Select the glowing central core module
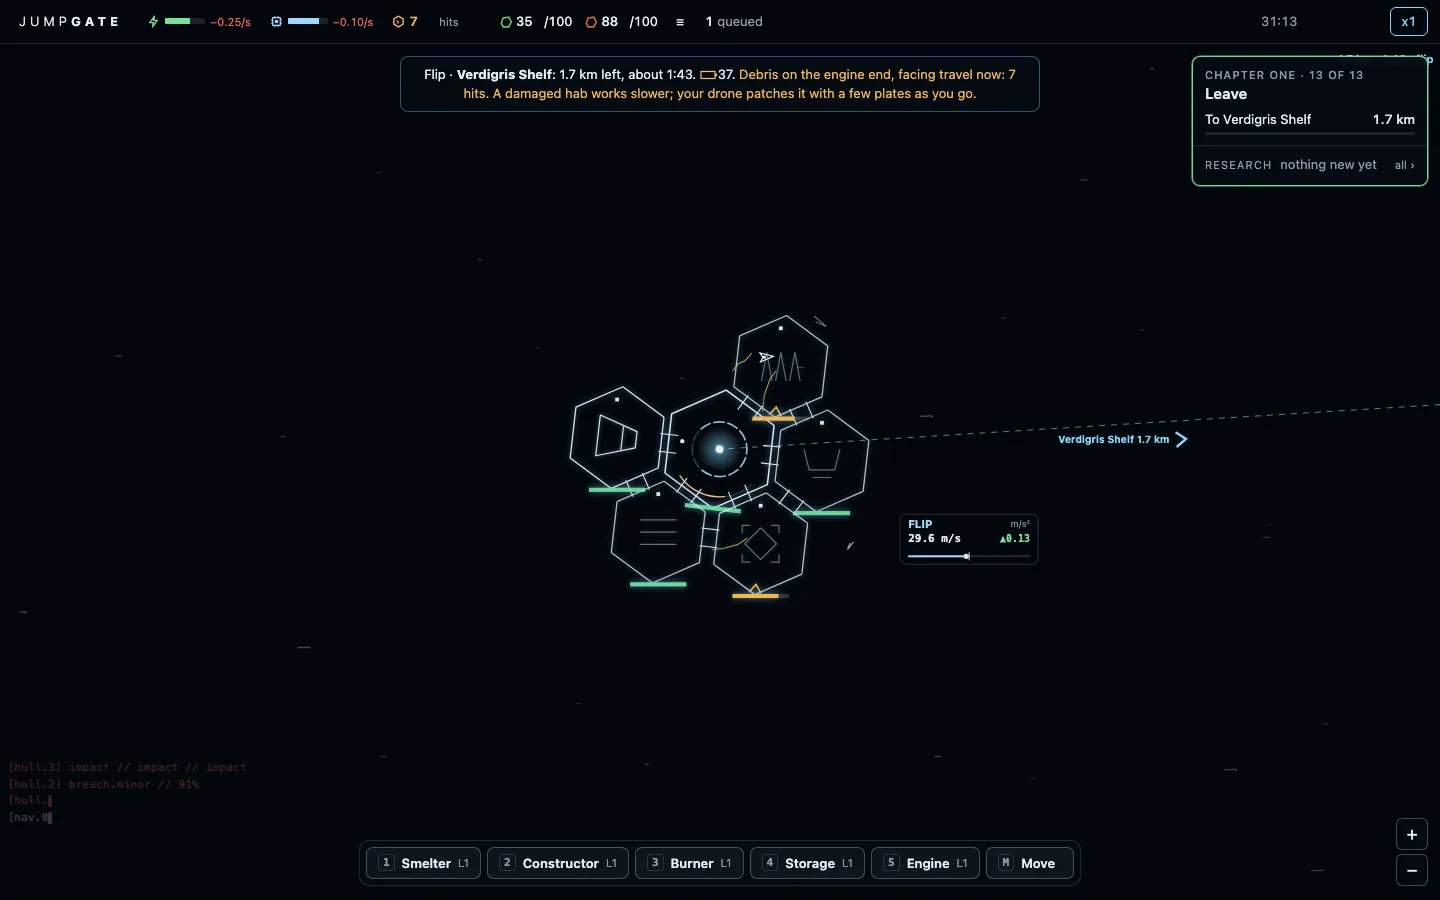The image size is (1440, 900). point(719,449)
